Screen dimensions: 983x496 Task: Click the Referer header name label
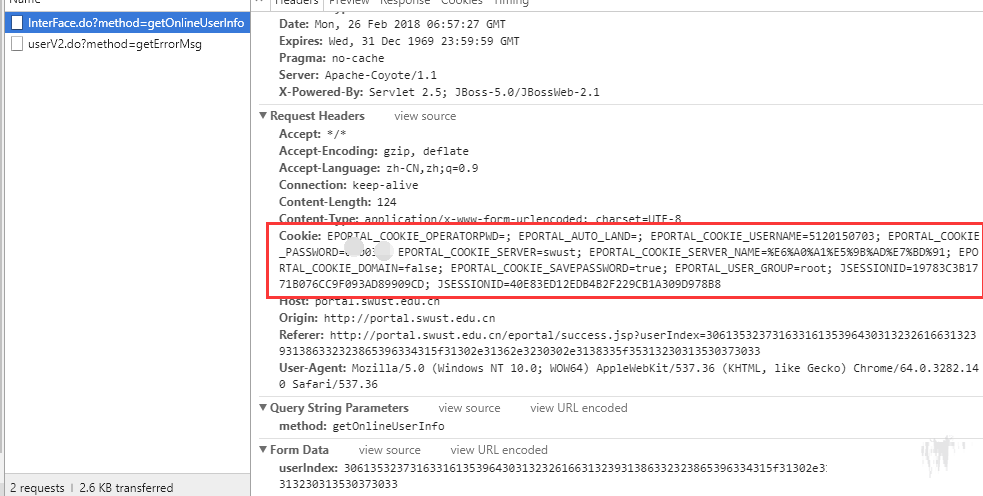click(301, 335)
